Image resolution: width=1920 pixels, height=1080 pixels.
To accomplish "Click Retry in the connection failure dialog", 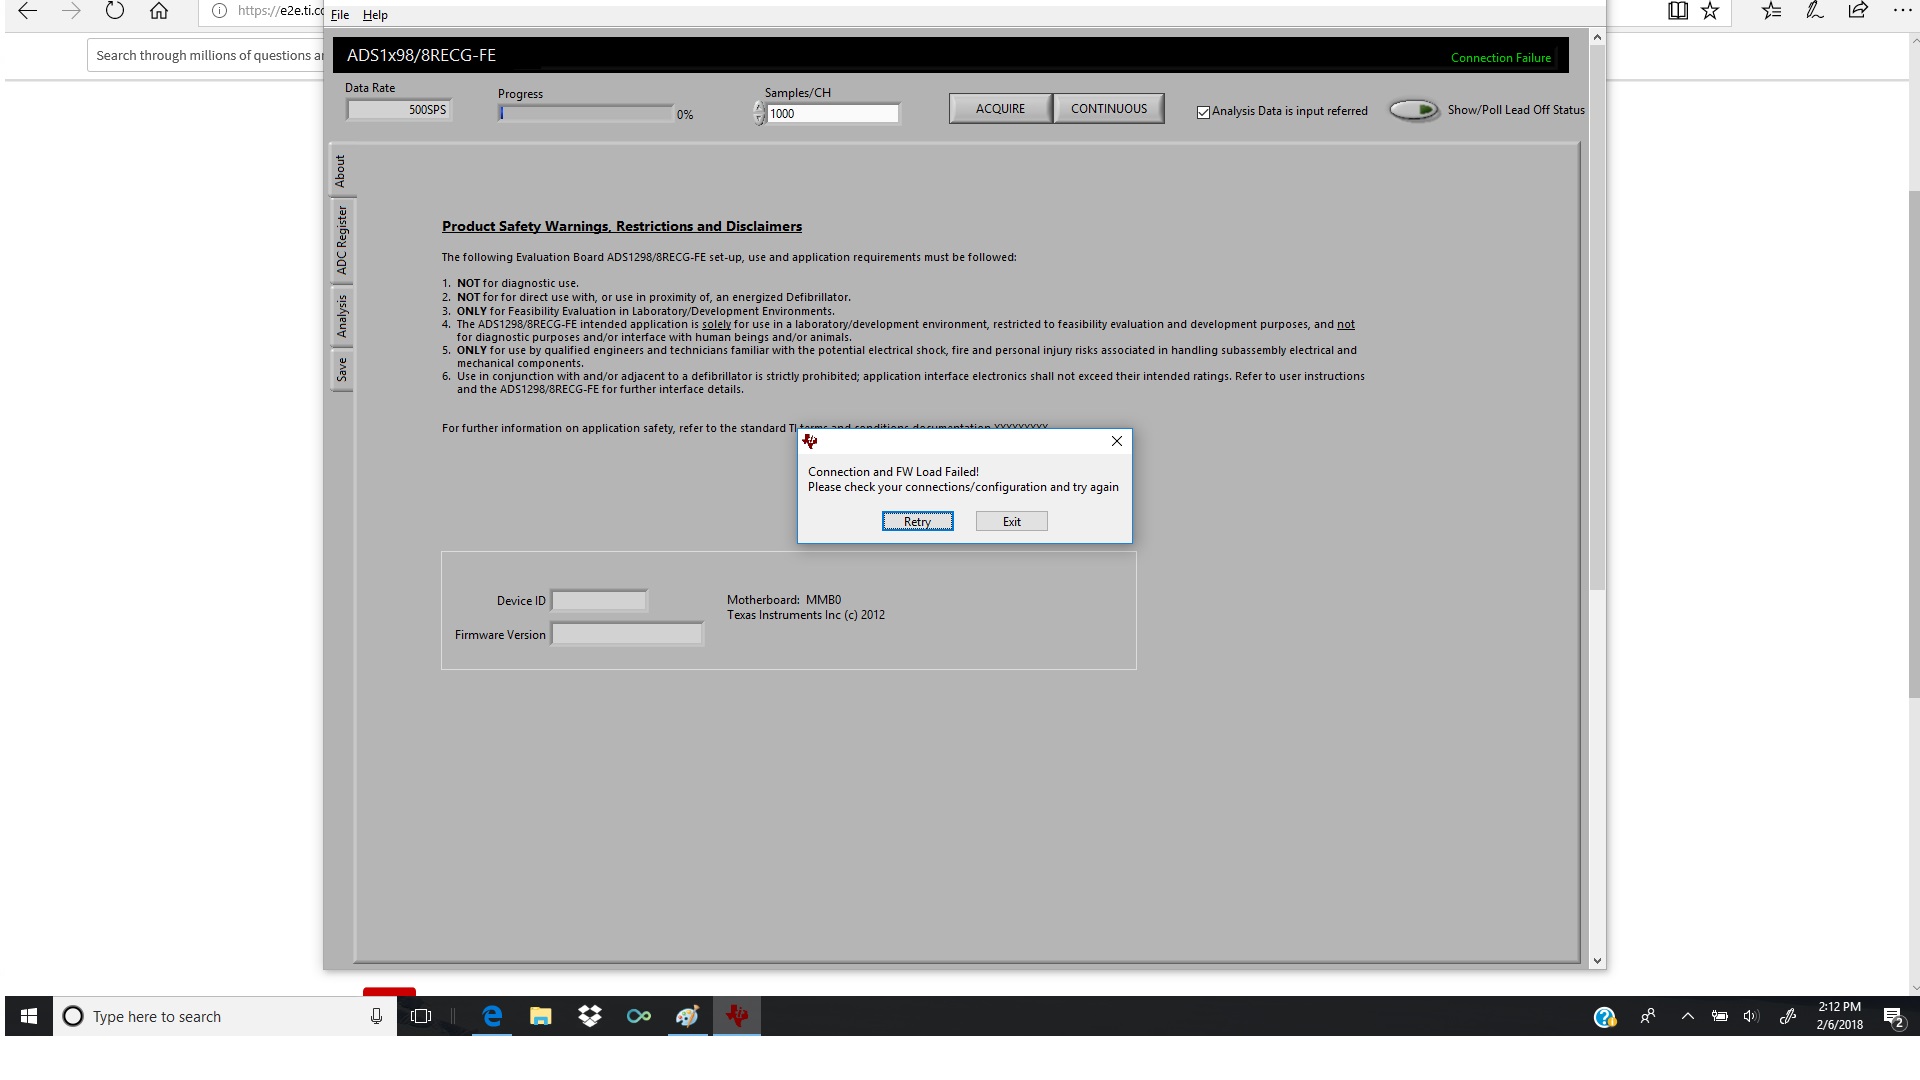I will coord(917,521).
